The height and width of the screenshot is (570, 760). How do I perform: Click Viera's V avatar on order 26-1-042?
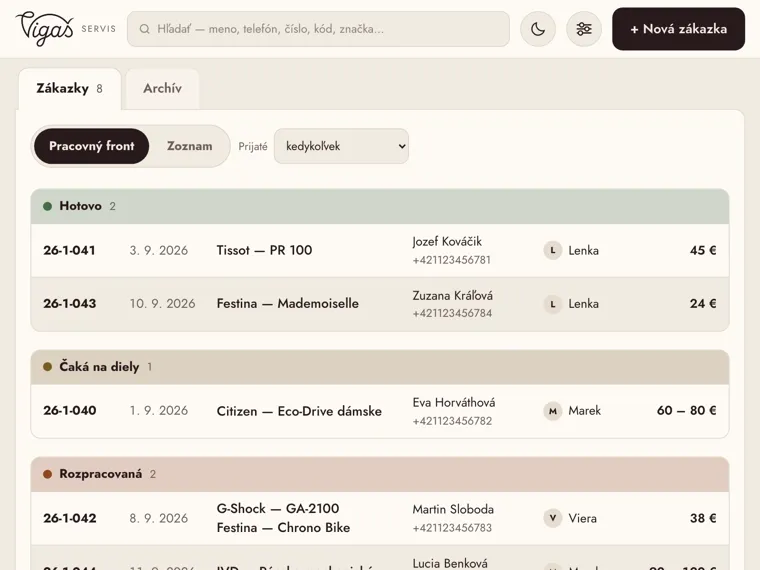tap(553, 518)
